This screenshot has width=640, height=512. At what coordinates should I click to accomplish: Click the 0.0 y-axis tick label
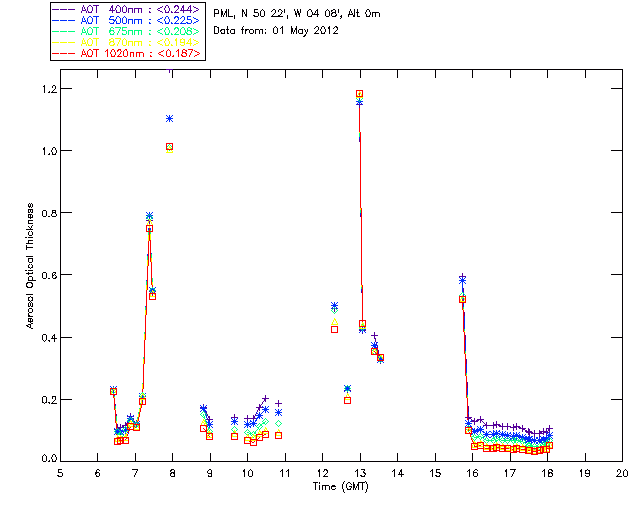coord(49,459)
